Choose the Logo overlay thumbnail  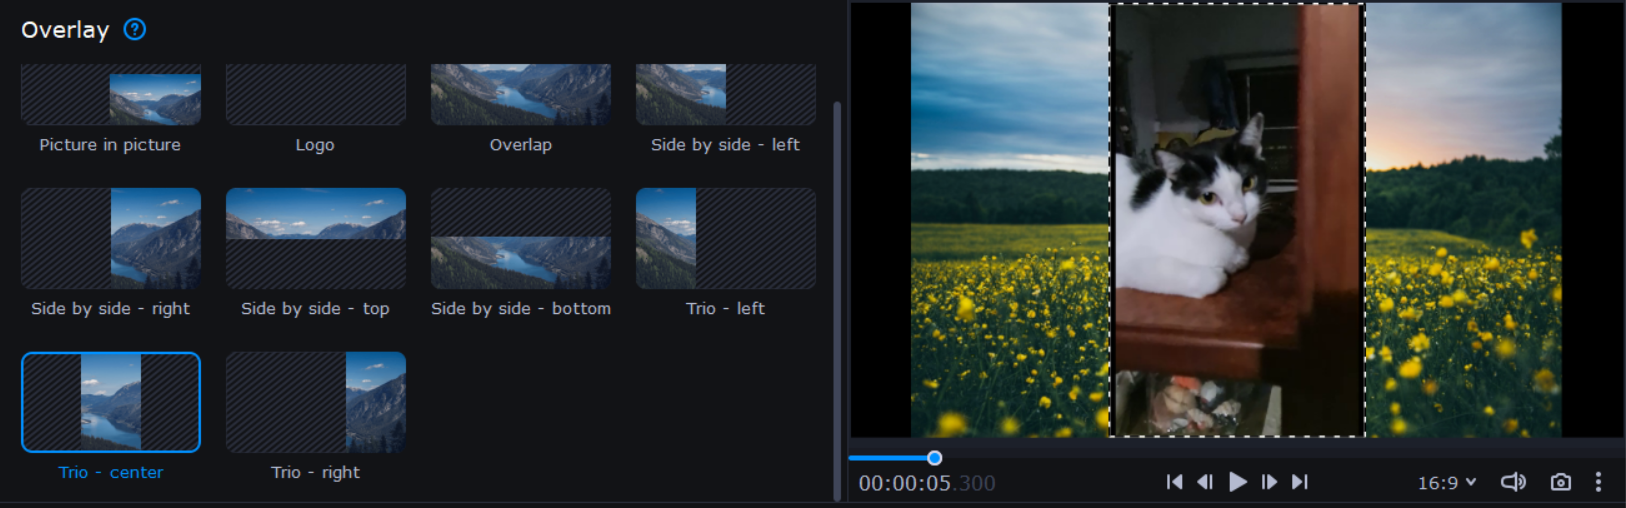tap(316, 95)
